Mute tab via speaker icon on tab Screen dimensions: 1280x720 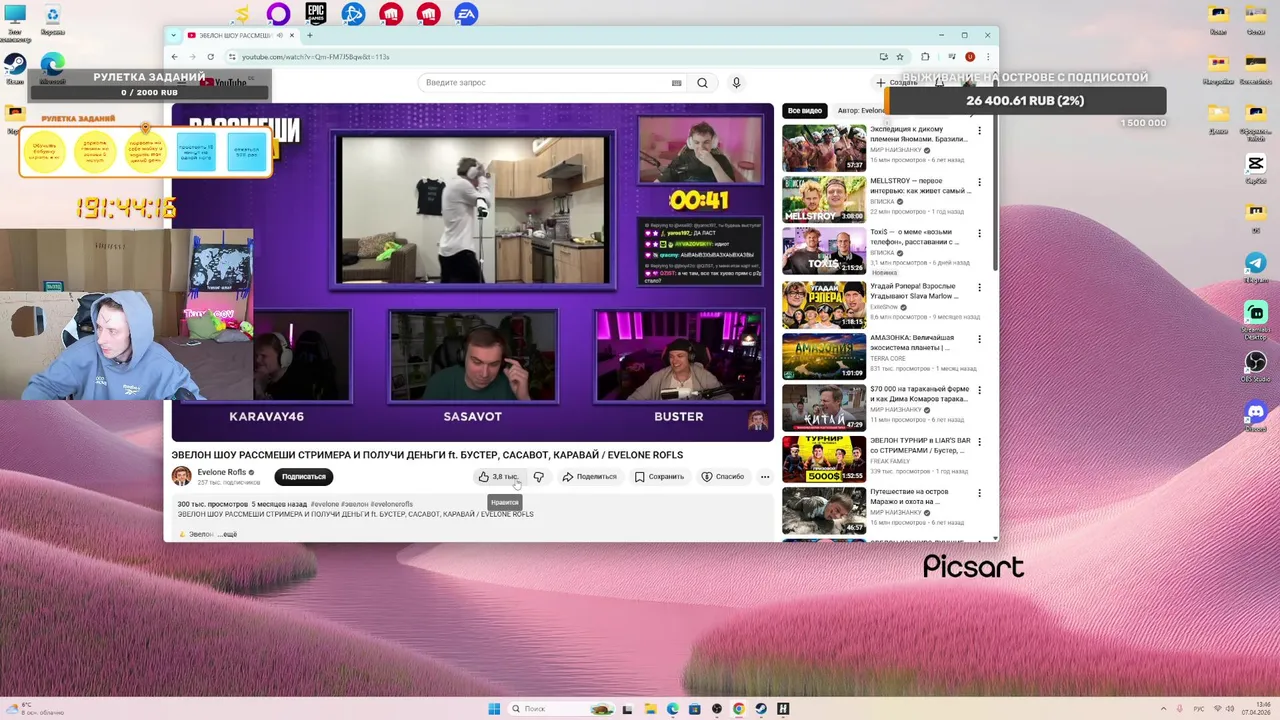pyautogui.click(x=279, y=35)
